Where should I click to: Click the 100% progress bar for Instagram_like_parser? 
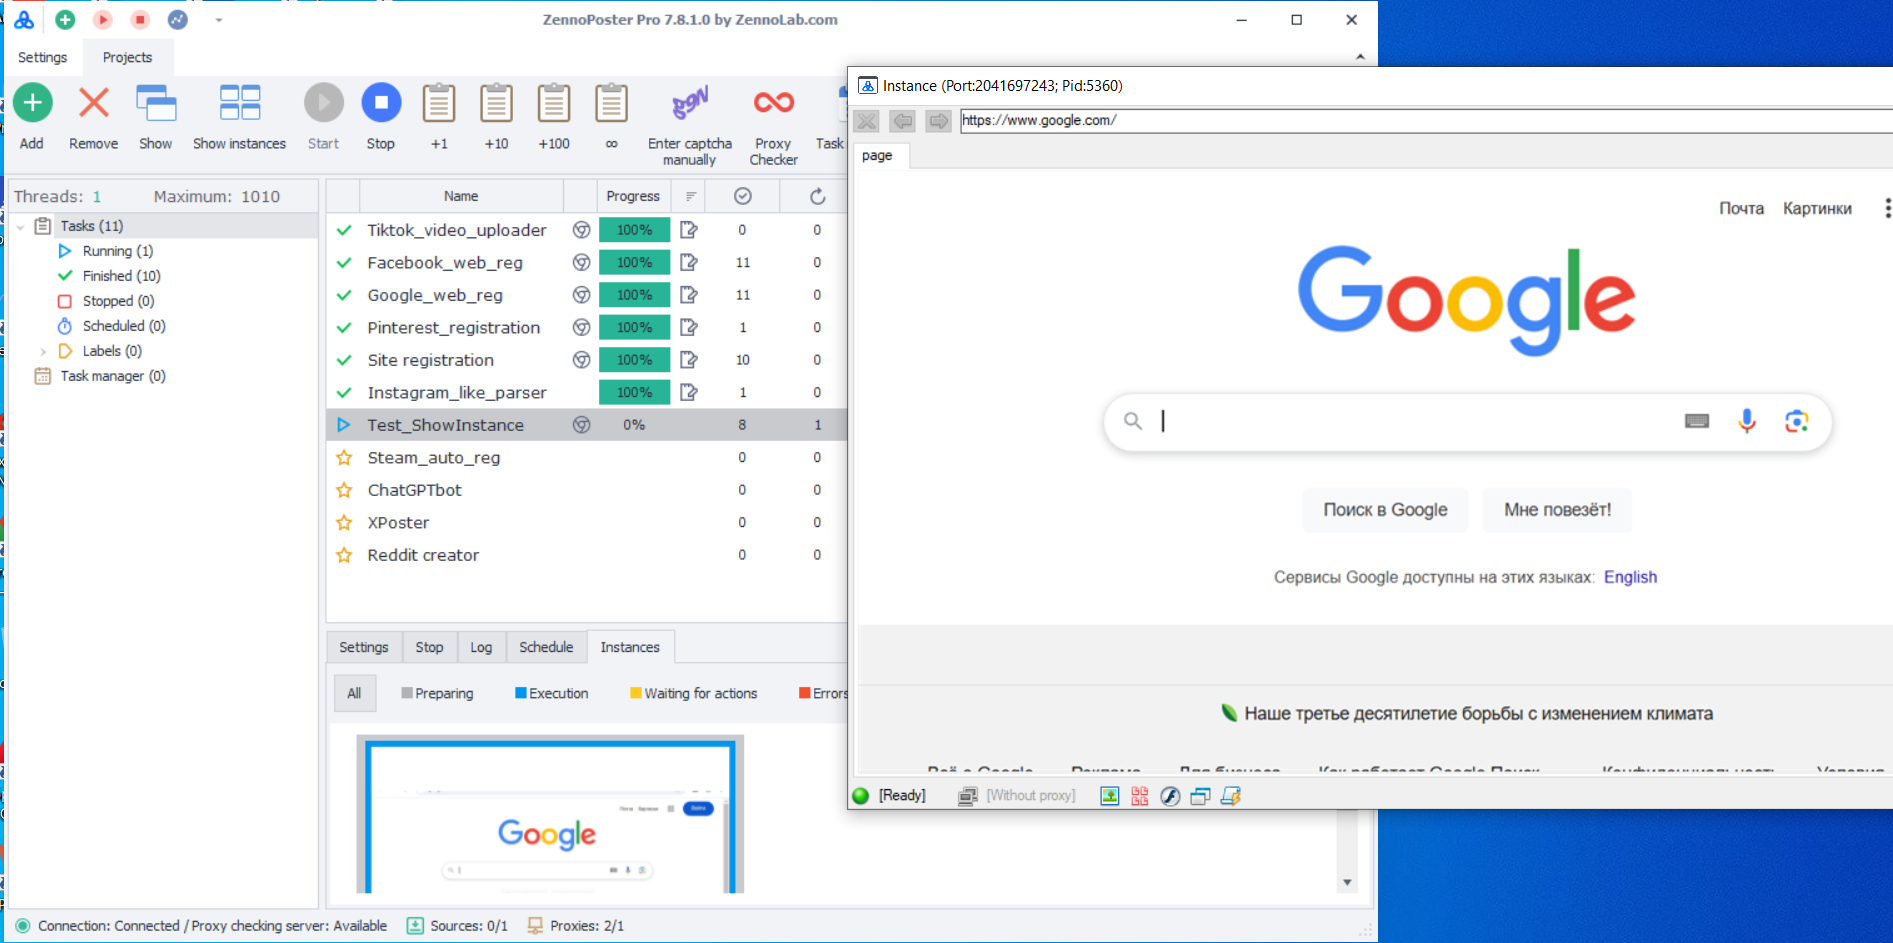[x=634, y=392]
